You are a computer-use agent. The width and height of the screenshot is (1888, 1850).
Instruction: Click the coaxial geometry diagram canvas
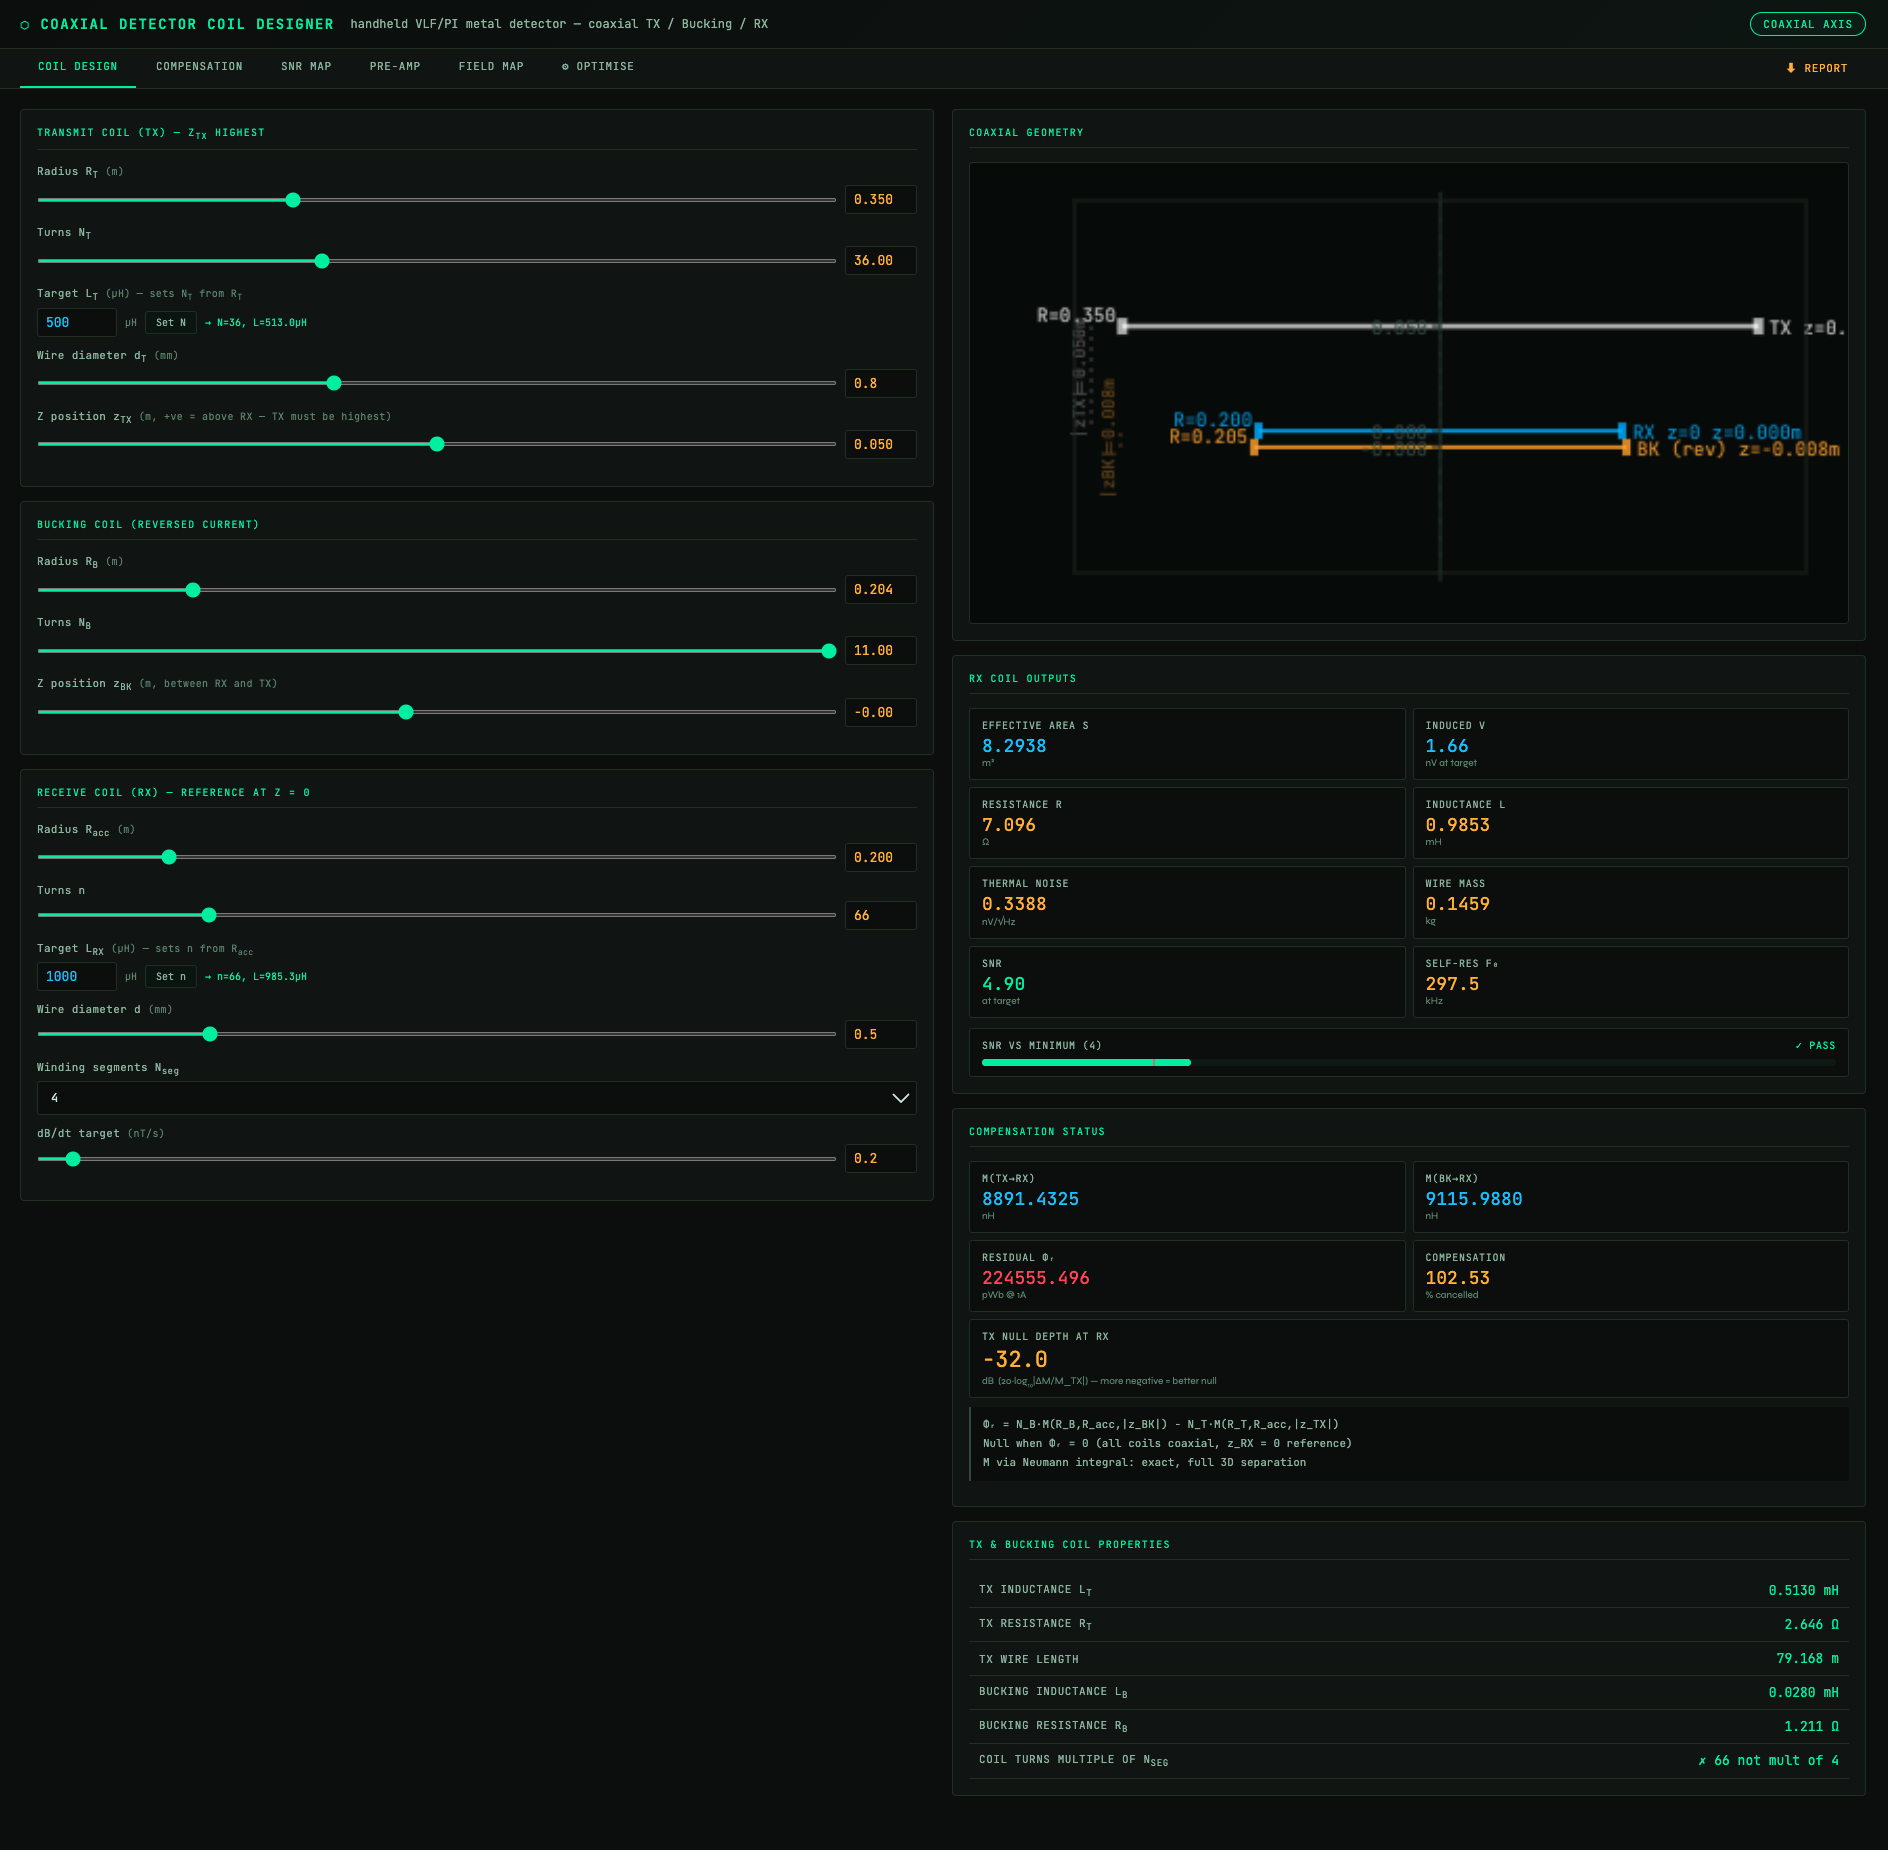(1408, 392)
